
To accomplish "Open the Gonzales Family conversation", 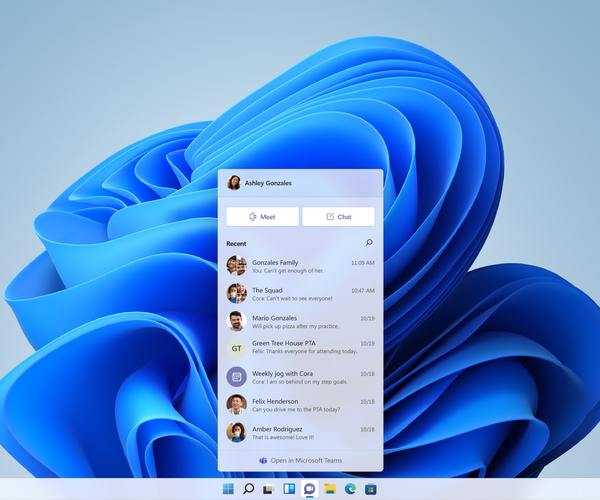I will point(300,265).
